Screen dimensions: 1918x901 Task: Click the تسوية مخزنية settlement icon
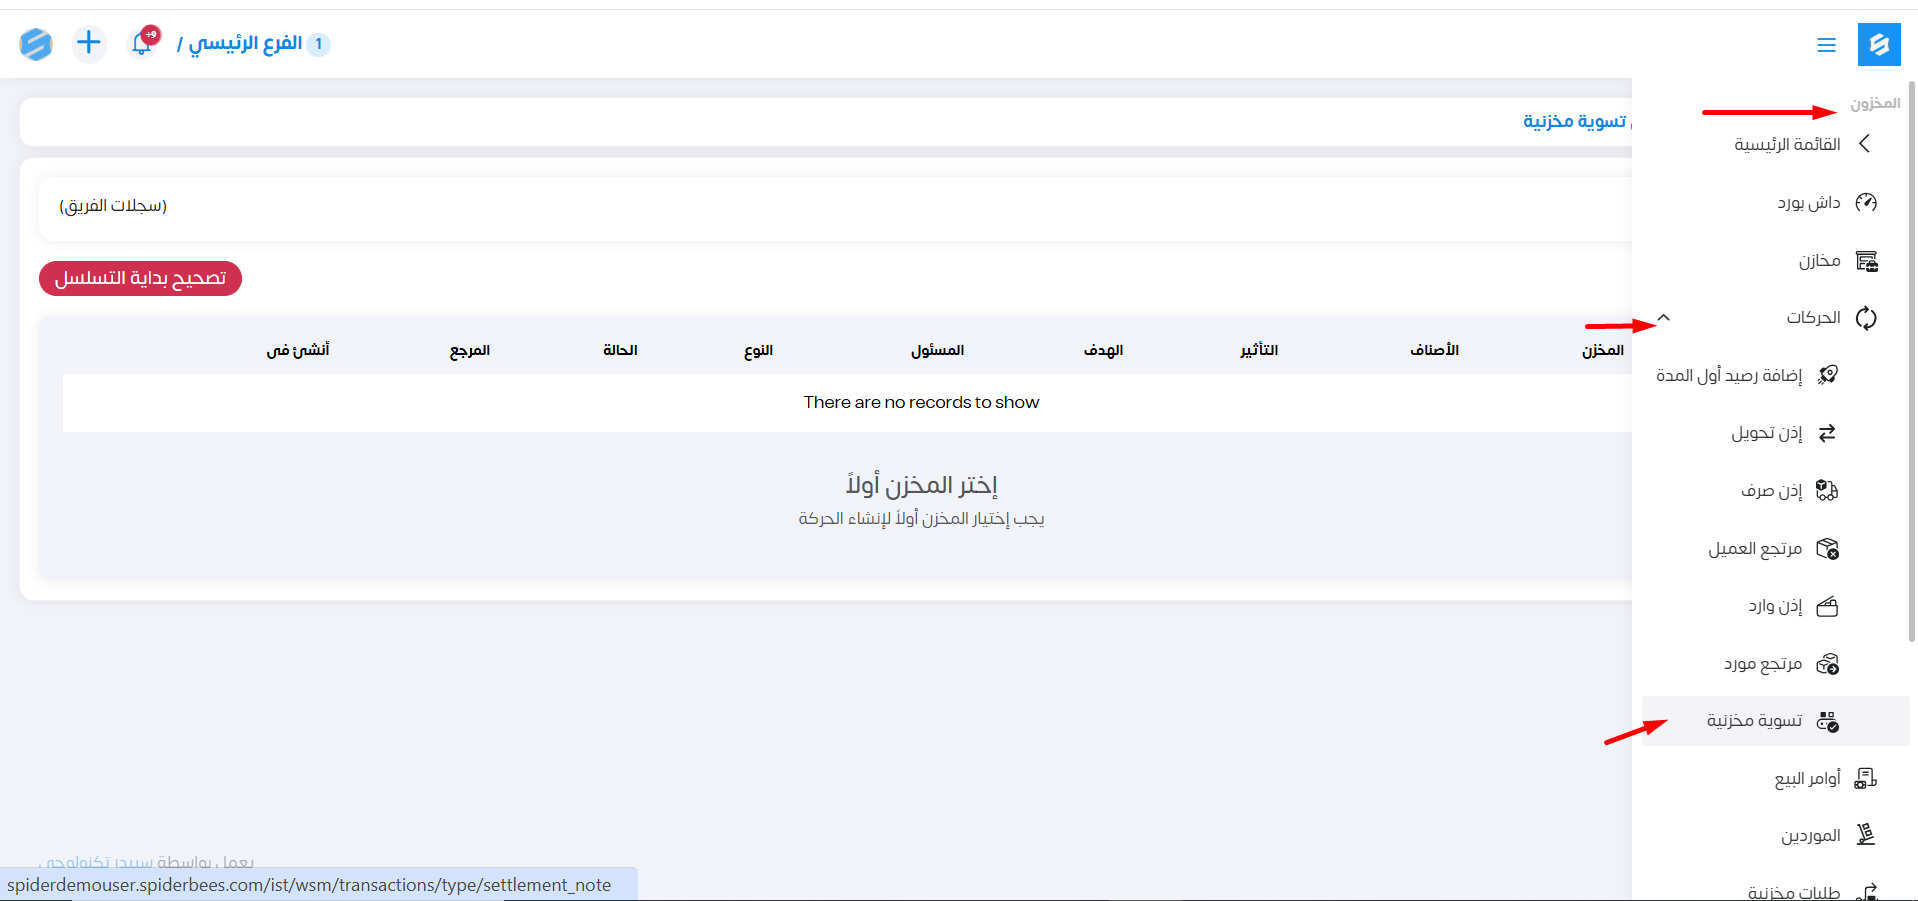click(x=1827, y=721)
